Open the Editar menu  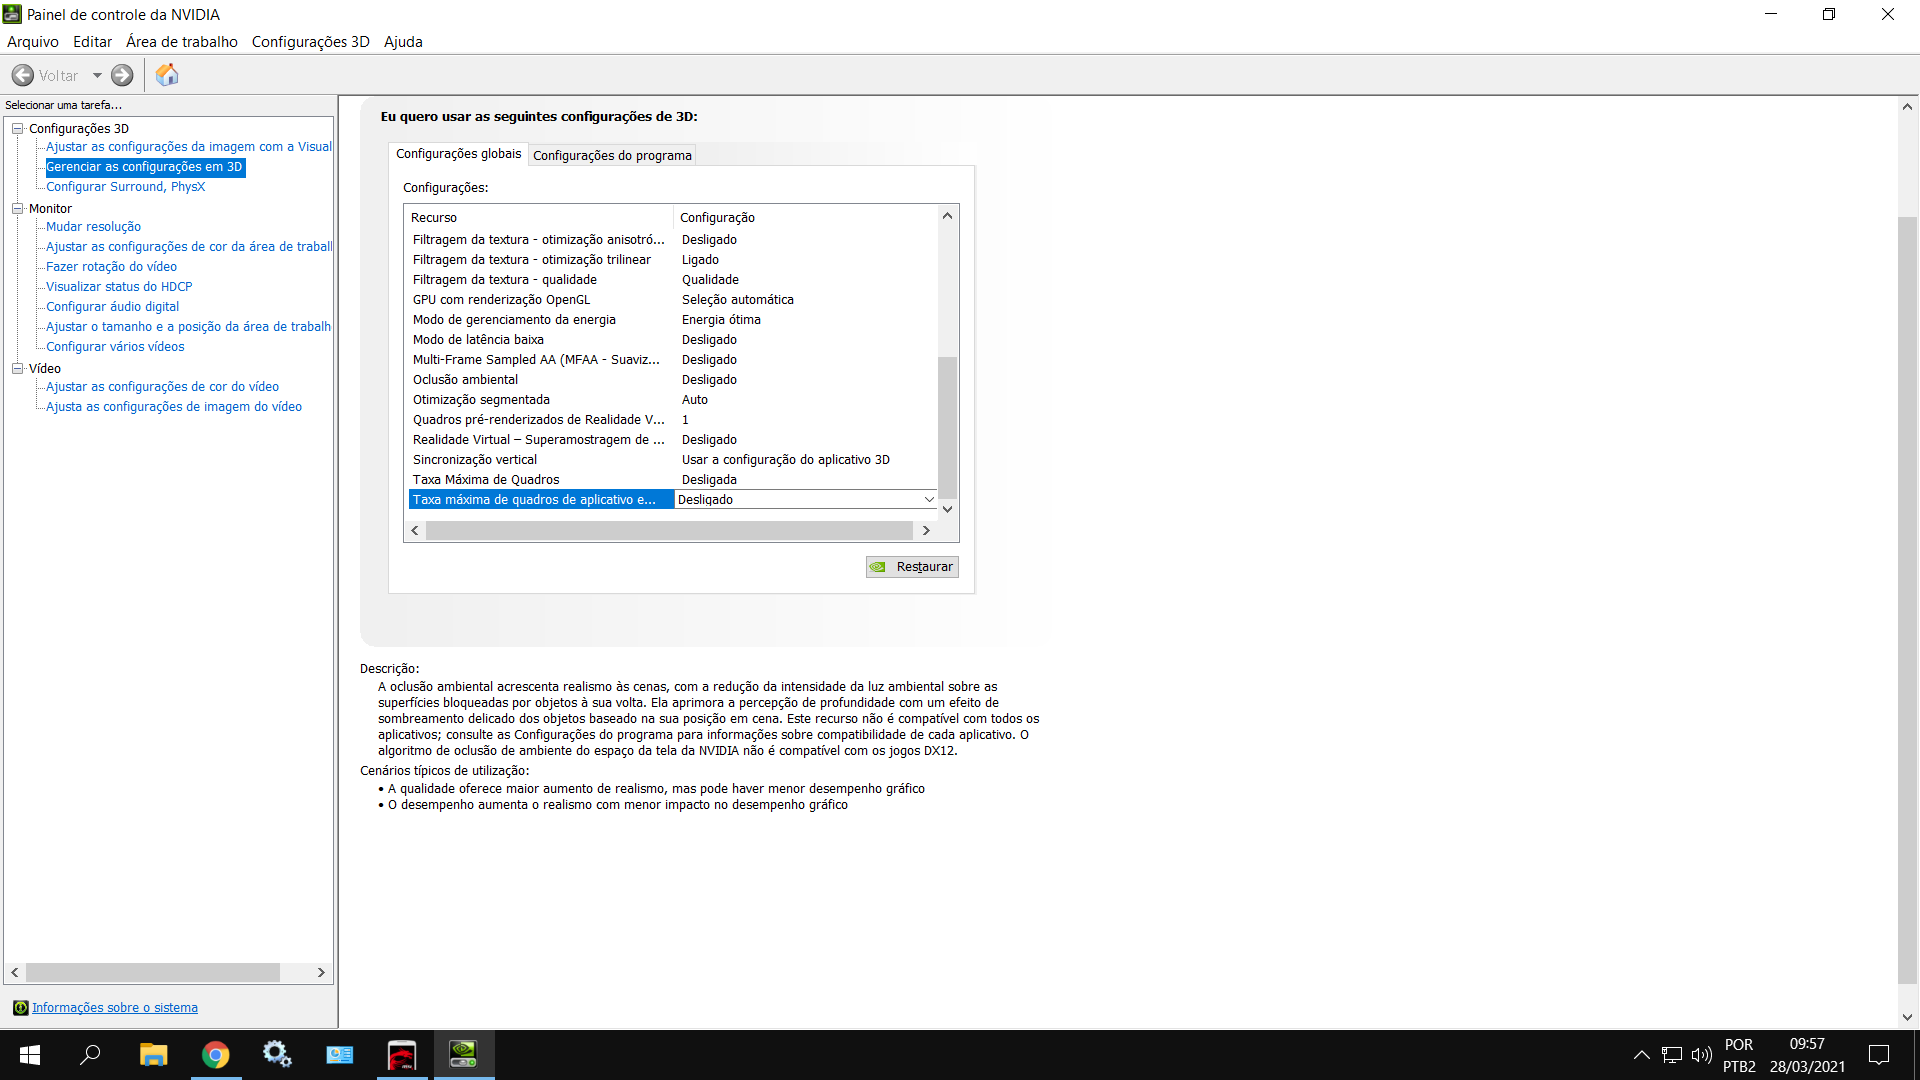click(92, 42)
